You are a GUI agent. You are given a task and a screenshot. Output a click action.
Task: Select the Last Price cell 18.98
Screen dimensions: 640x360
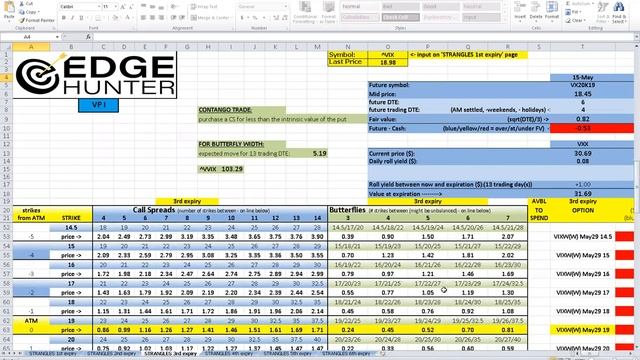click(x=387, y=62)
